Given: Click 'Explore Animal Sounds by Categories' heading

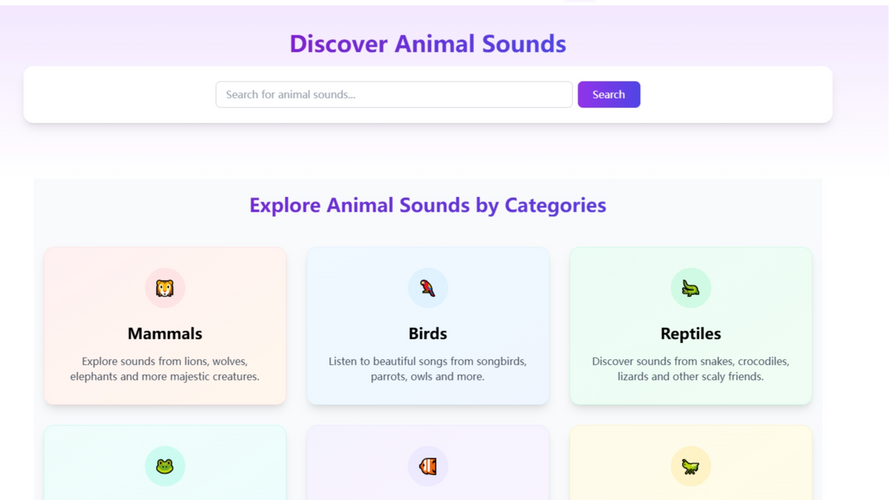Looking at the screenshot, I should 427,205.
